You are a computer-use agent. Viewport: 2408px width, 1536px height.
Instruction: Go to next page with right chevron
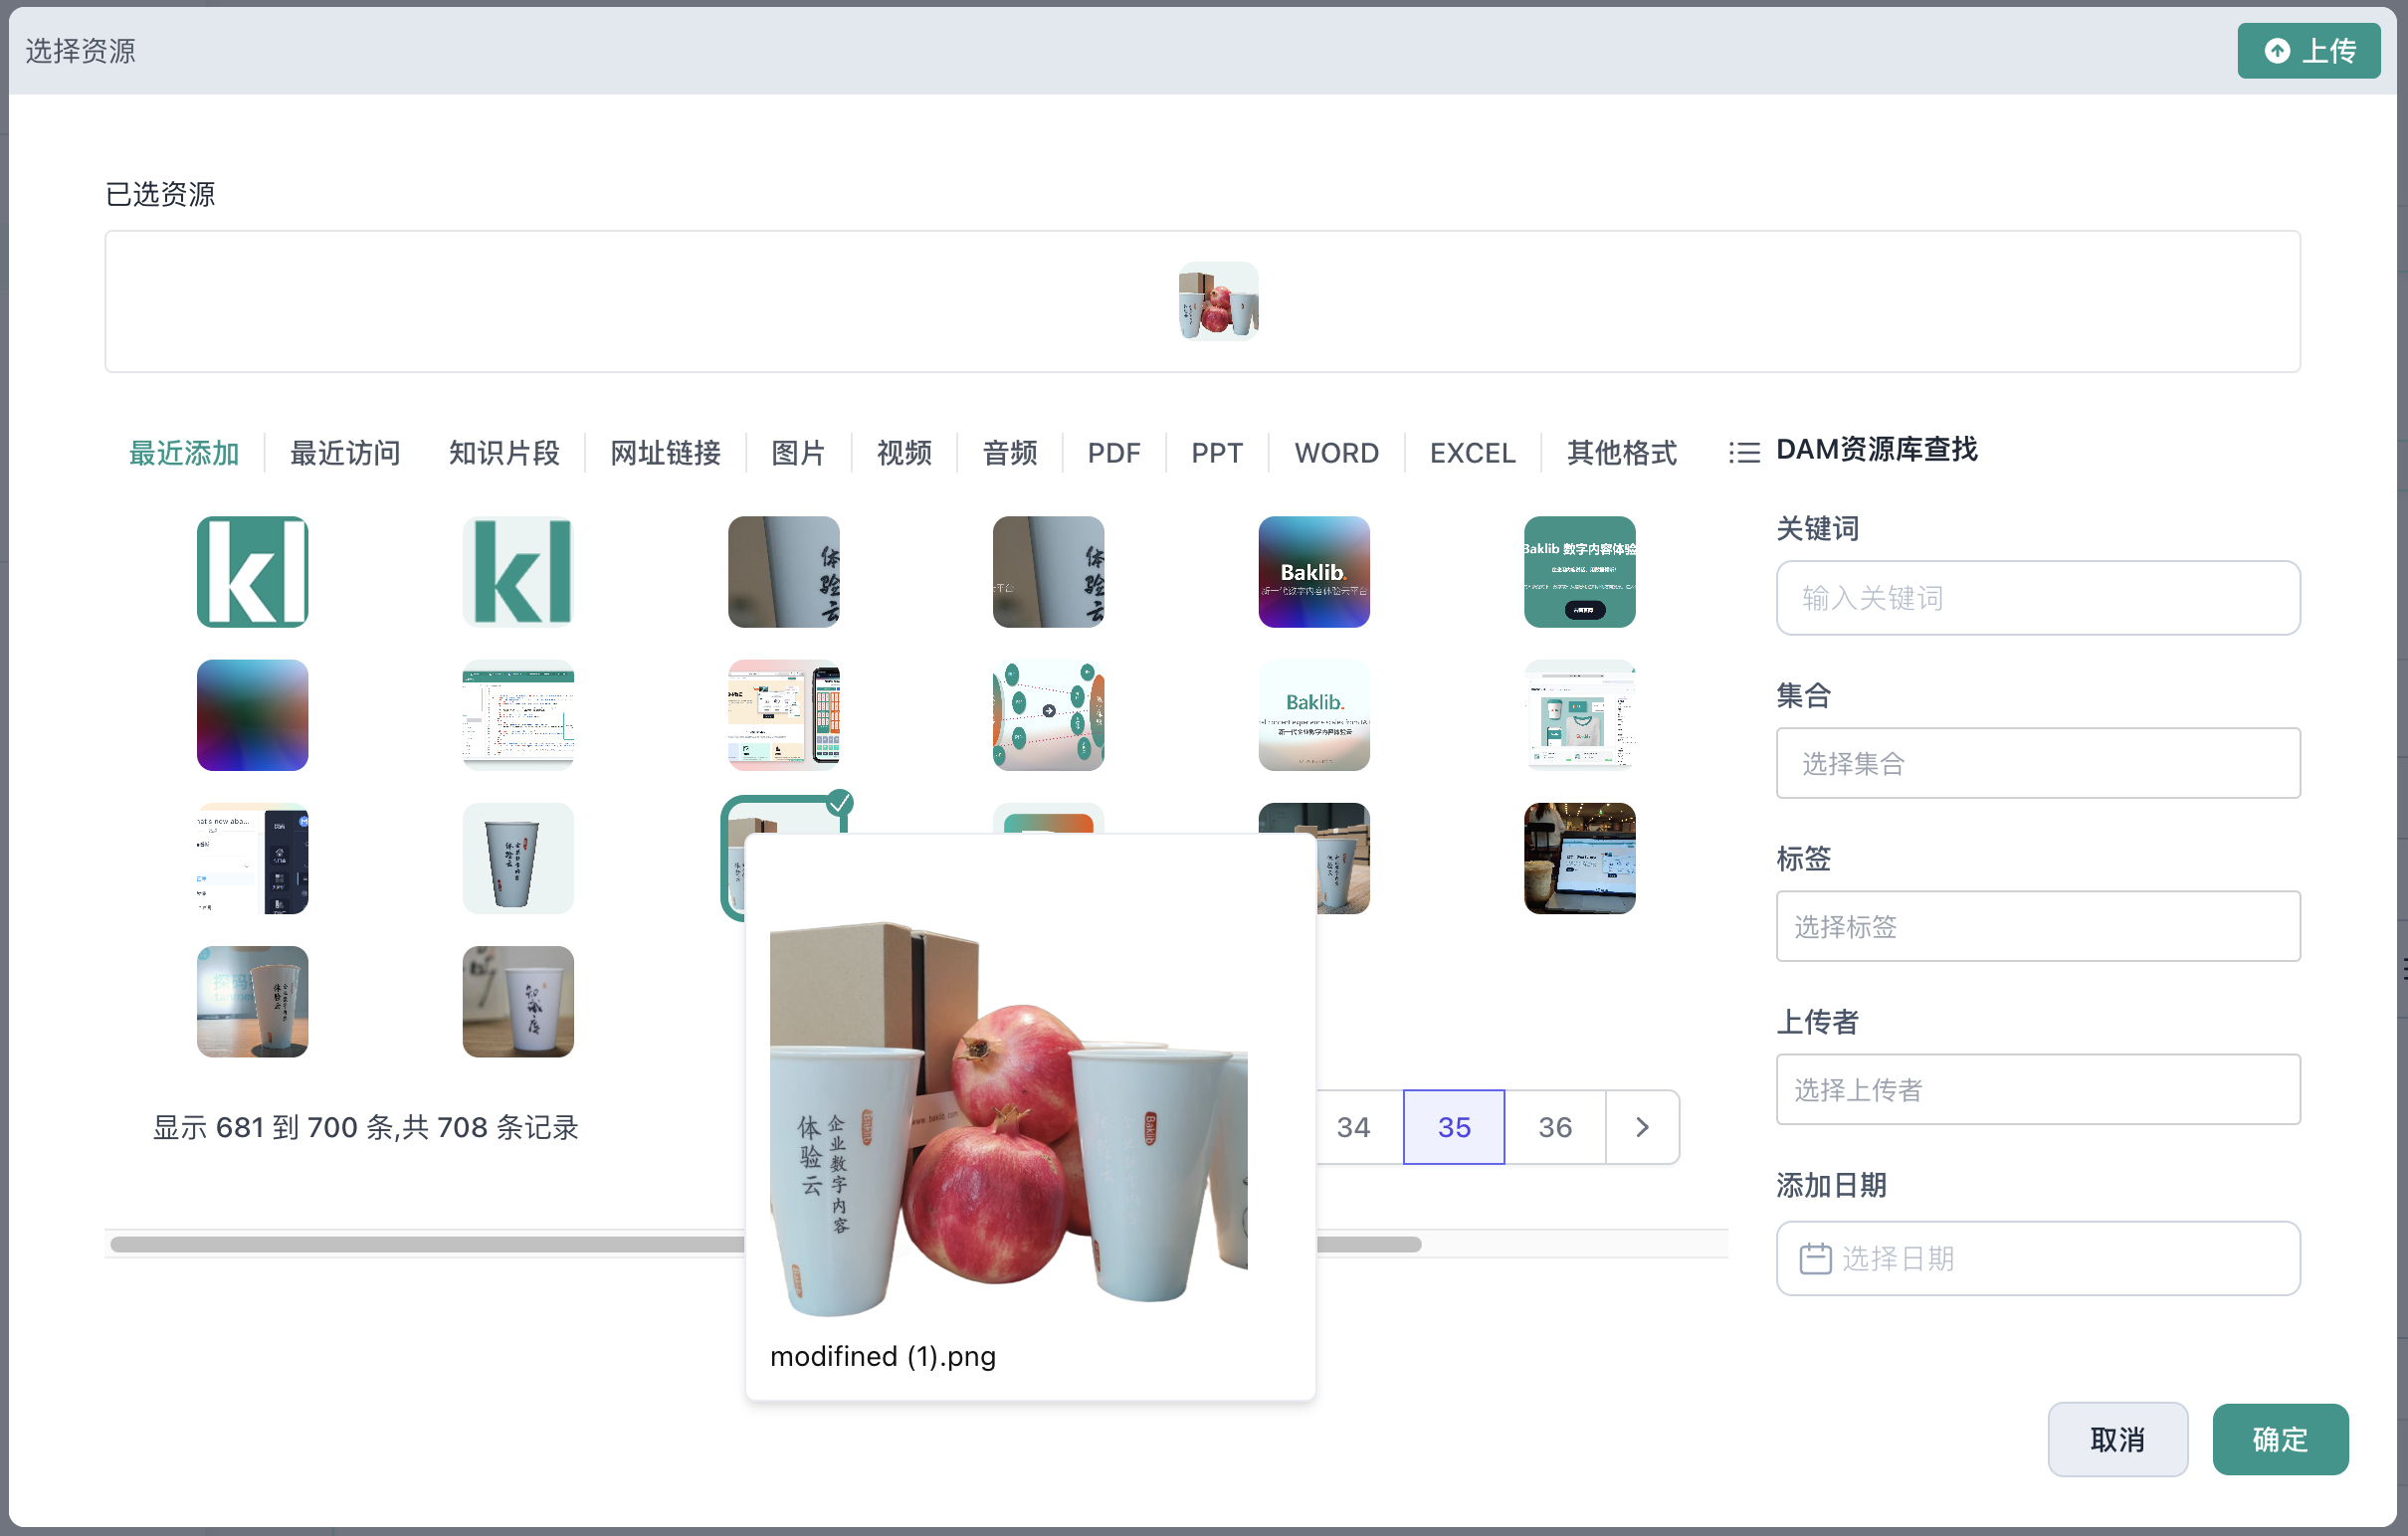coord(1641,1127)
